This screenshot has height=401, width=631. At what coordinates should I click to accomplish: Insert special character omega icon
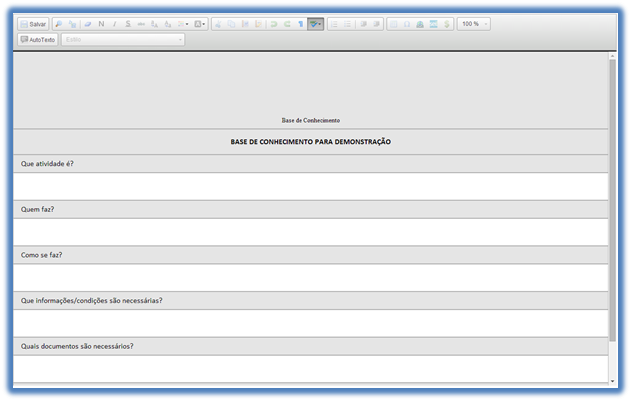point(406,23)
